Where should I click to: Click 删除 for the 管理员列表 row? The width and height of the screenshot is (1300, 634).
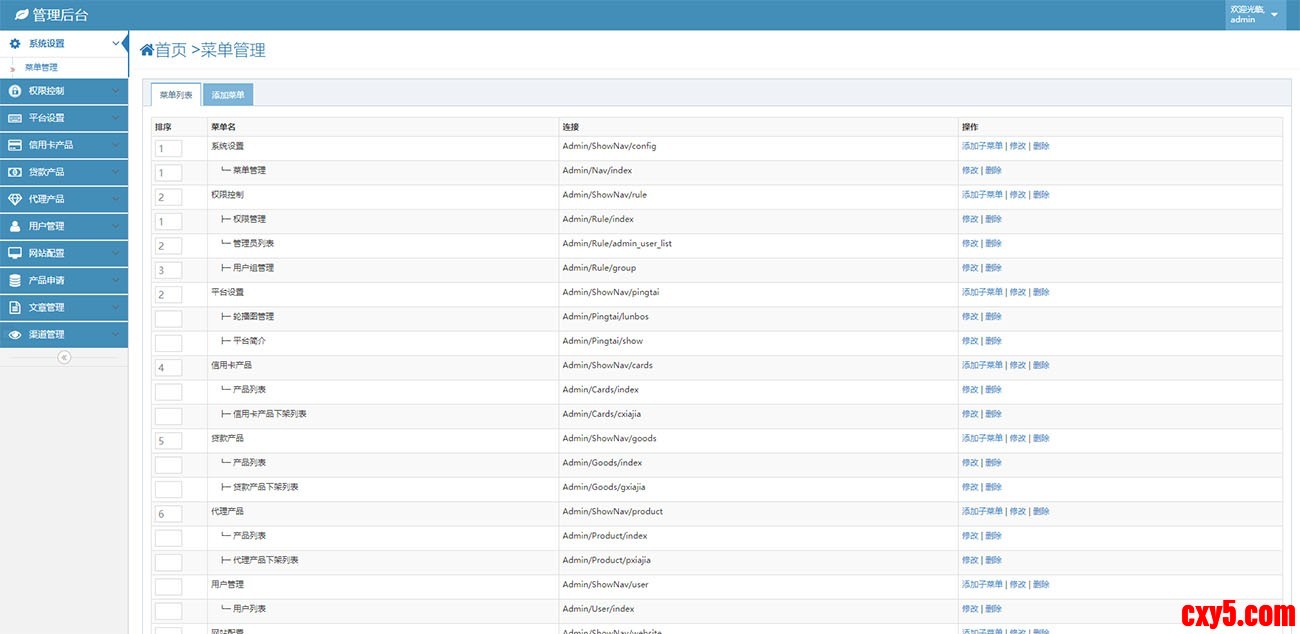[x=993, y=243]
